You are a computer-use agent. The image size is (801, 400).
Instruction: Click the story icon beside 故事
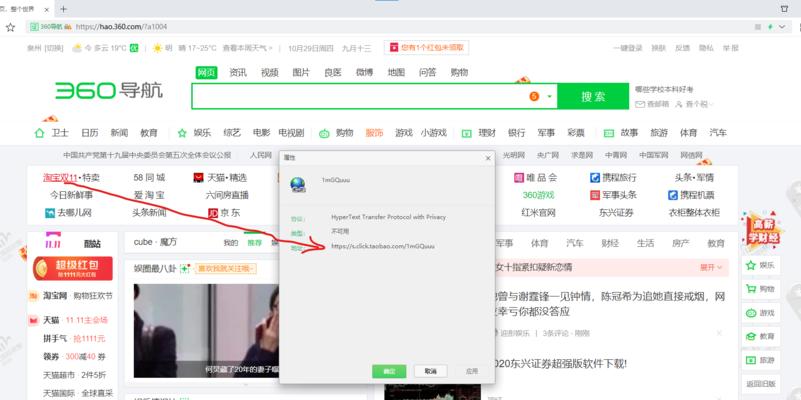tap(608, 133)
